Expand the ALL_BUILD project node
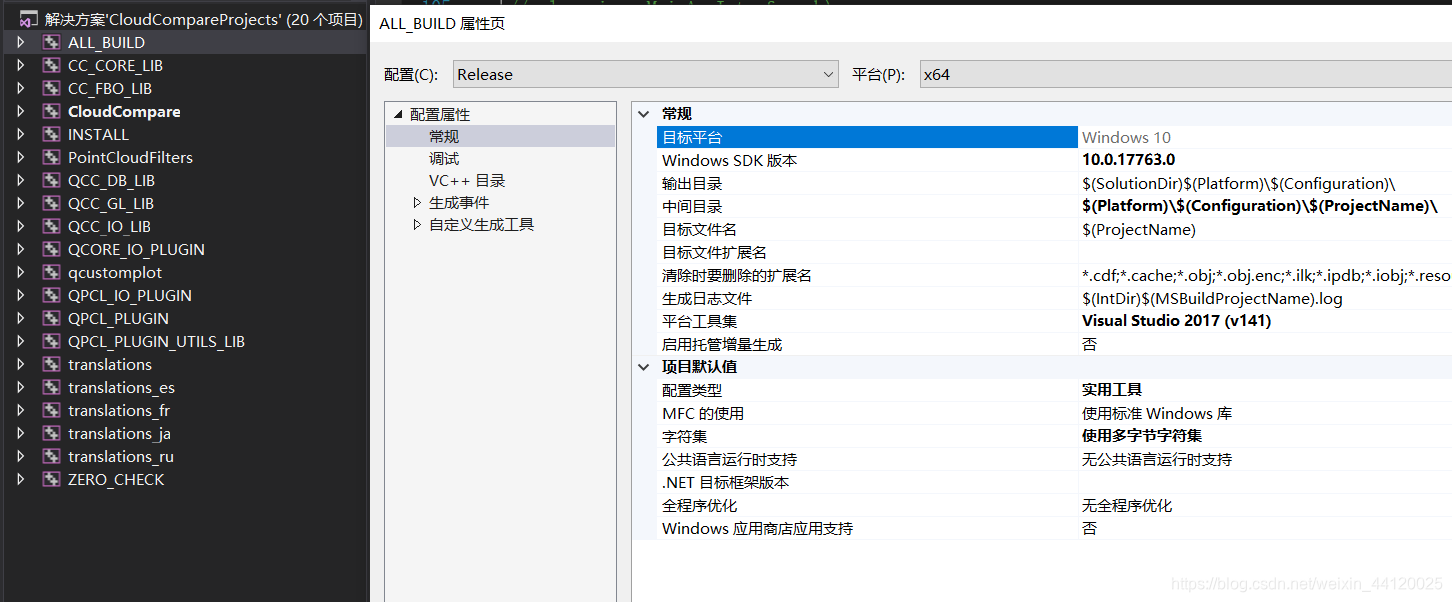 pos(20,42)
